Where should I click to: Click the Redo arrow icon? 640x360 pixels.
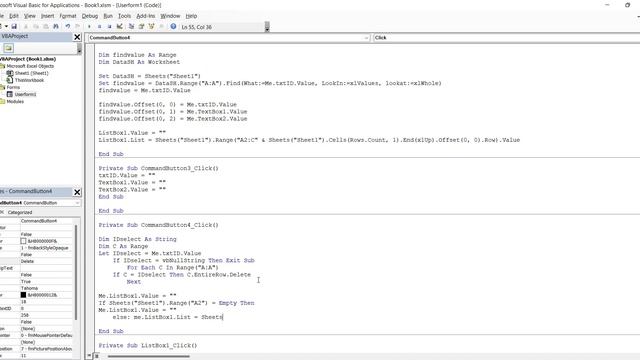point(78,27)
